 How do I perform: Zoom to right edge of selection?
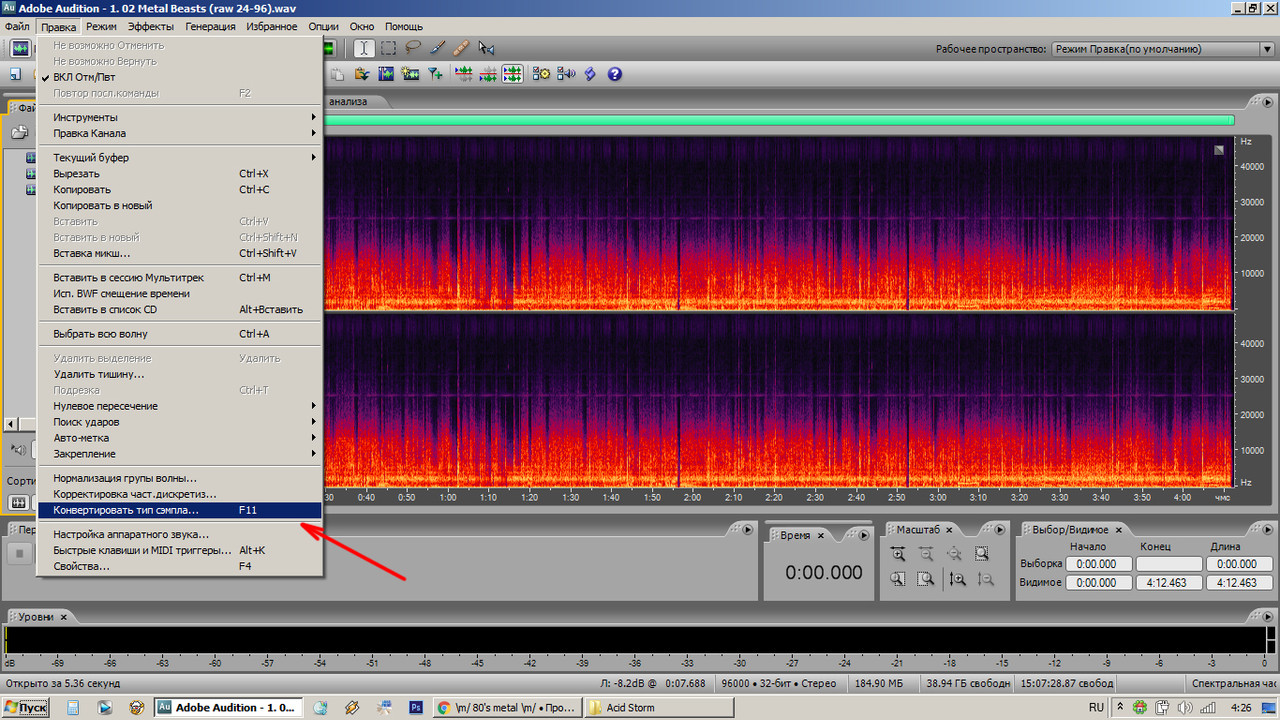click(x=926, y=579)
